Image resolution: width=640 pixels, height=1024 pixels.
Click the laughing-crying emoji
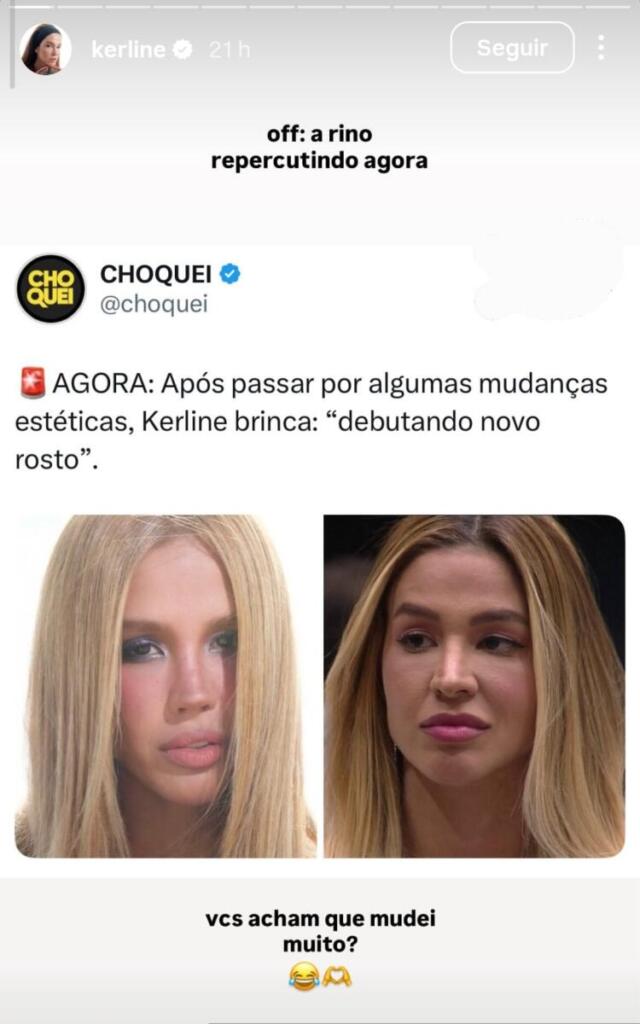[x=304, y=977]
